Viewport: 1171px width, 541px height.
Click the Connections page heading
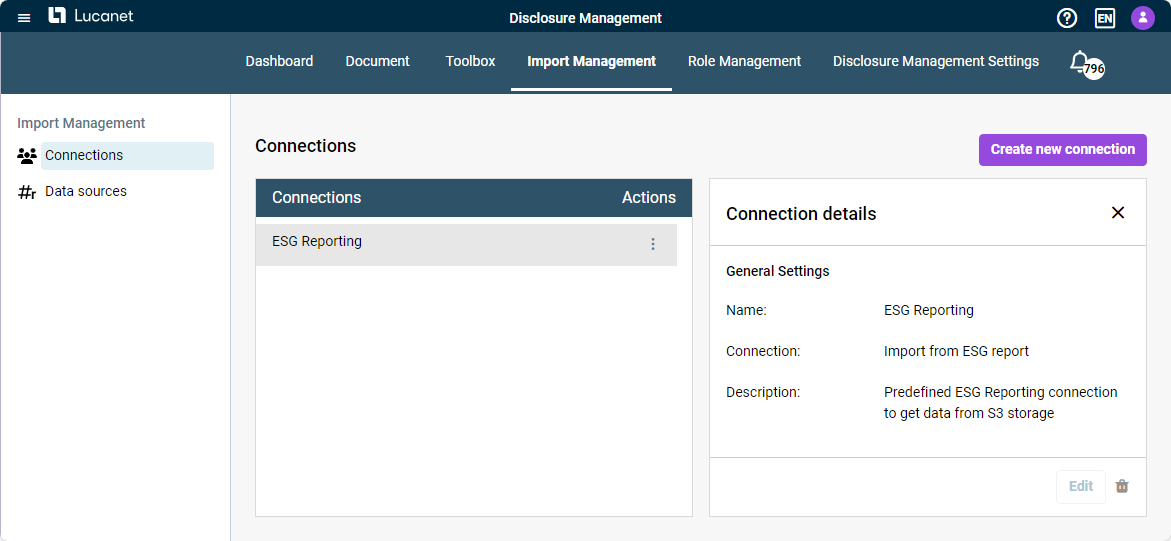305,146
